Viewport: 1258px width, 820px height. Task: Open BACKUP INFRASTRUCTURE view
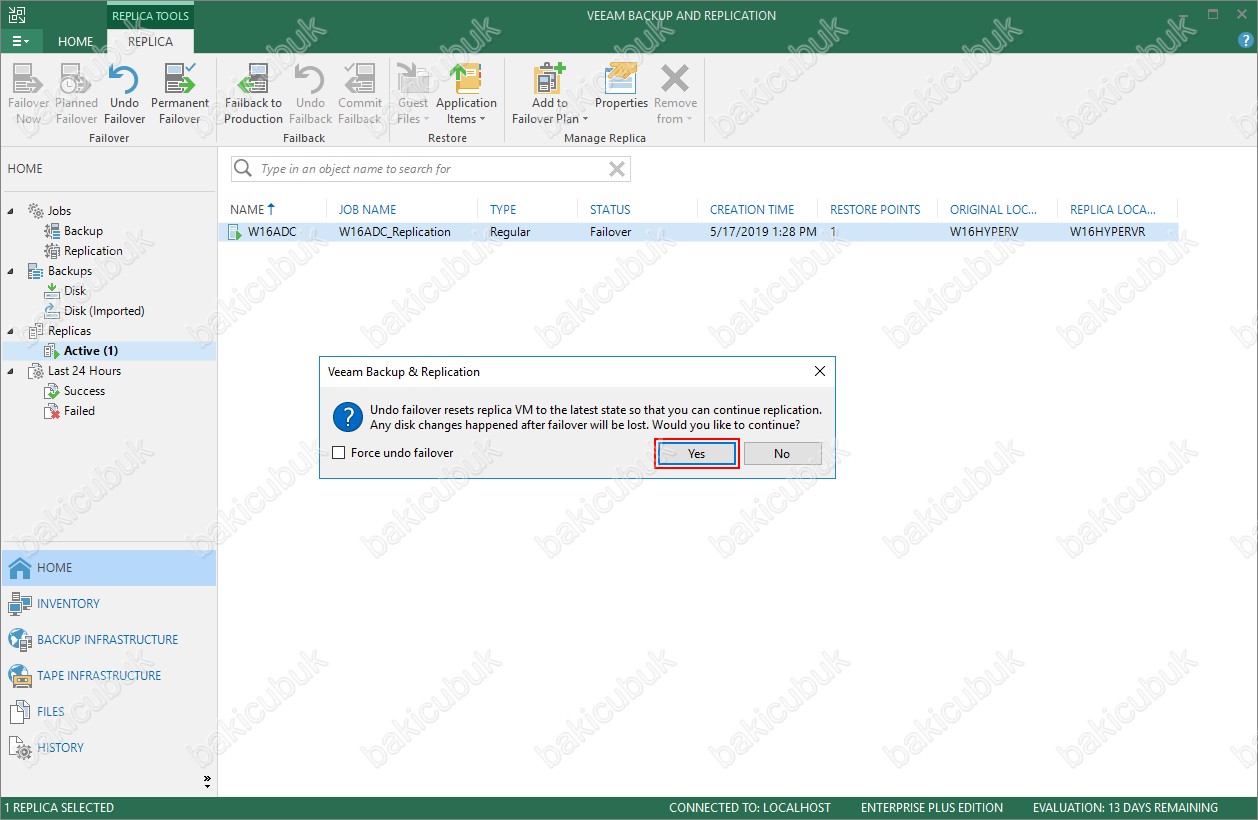point(108,640)
